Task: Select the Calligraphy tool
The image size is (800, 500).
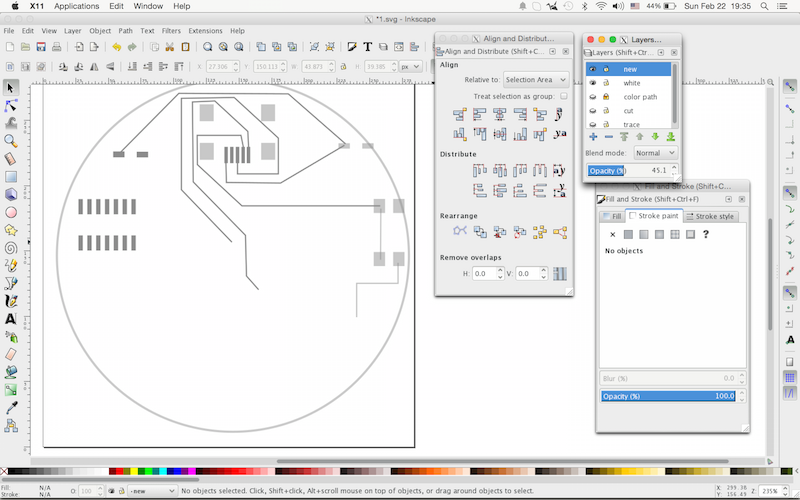Action: click(x=10, y=301)
